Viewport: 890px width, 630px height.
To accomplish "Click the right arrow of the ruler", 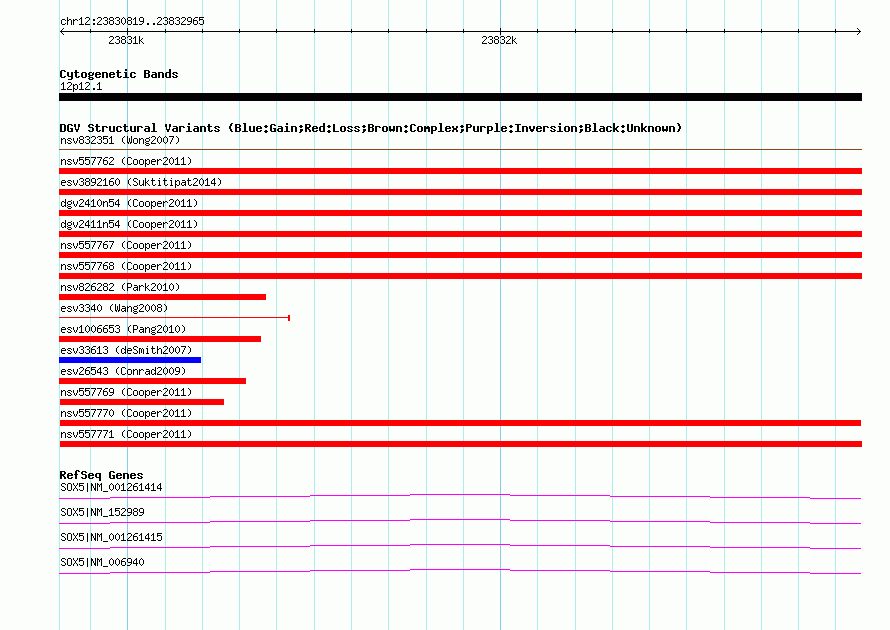I will point(858,32).
